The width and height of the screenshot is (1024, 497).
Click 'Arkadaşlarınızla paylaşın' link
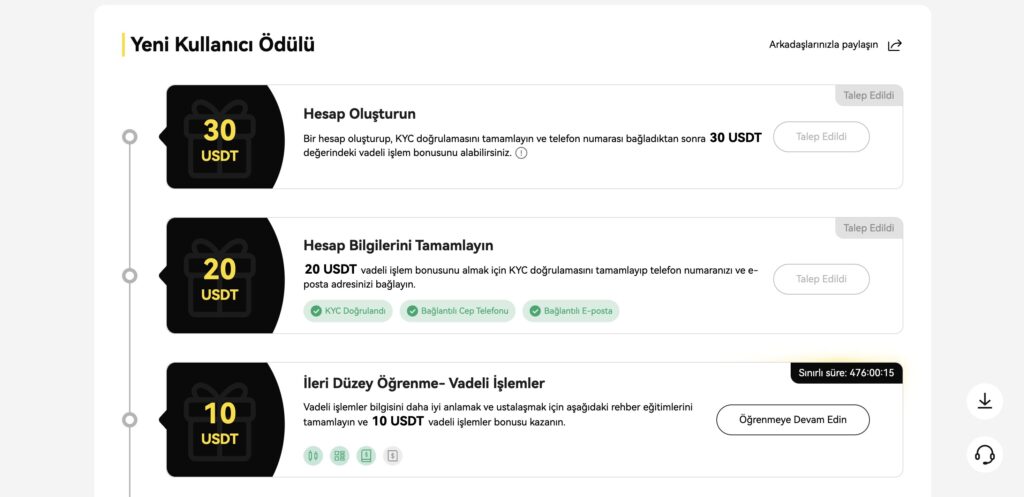tap(824, 45)
